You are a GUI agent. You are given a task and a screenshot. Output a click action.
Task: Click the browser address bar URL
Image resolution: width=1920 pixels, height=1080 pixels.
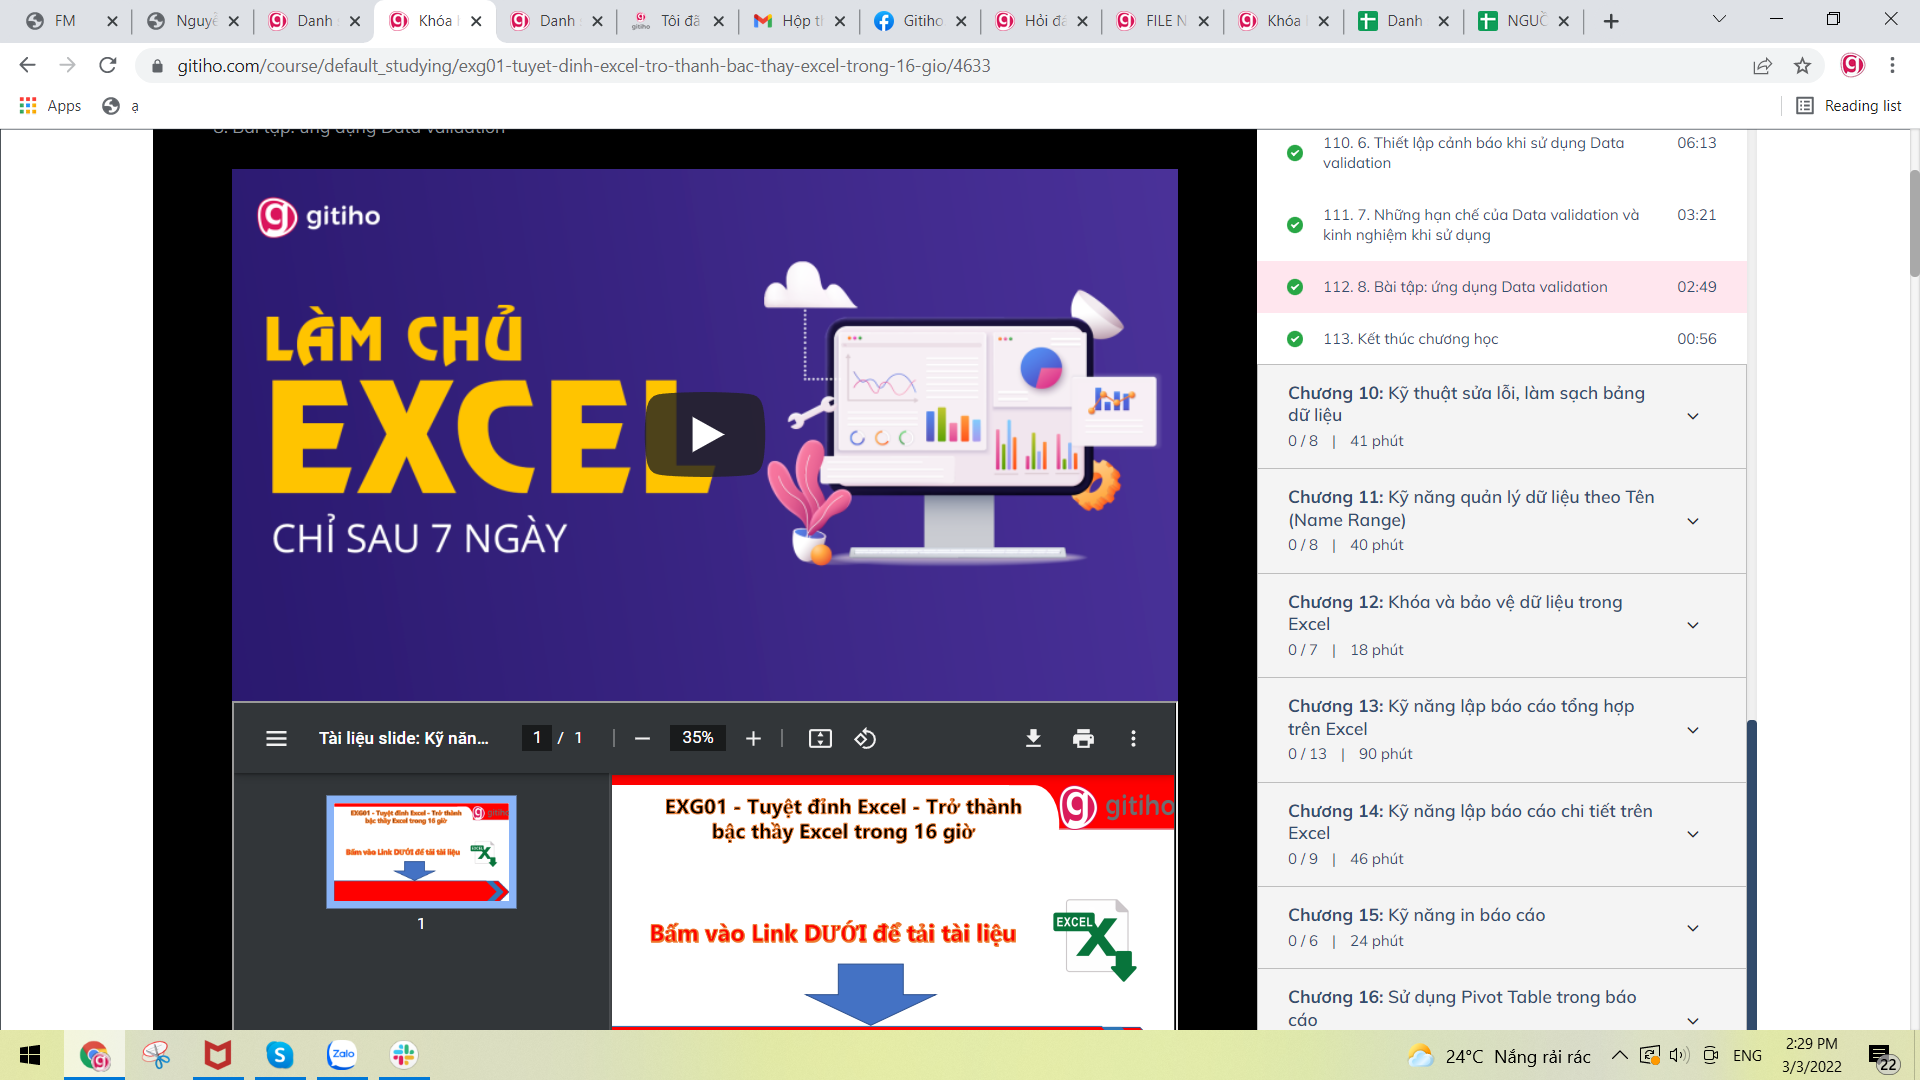[584, 66]
